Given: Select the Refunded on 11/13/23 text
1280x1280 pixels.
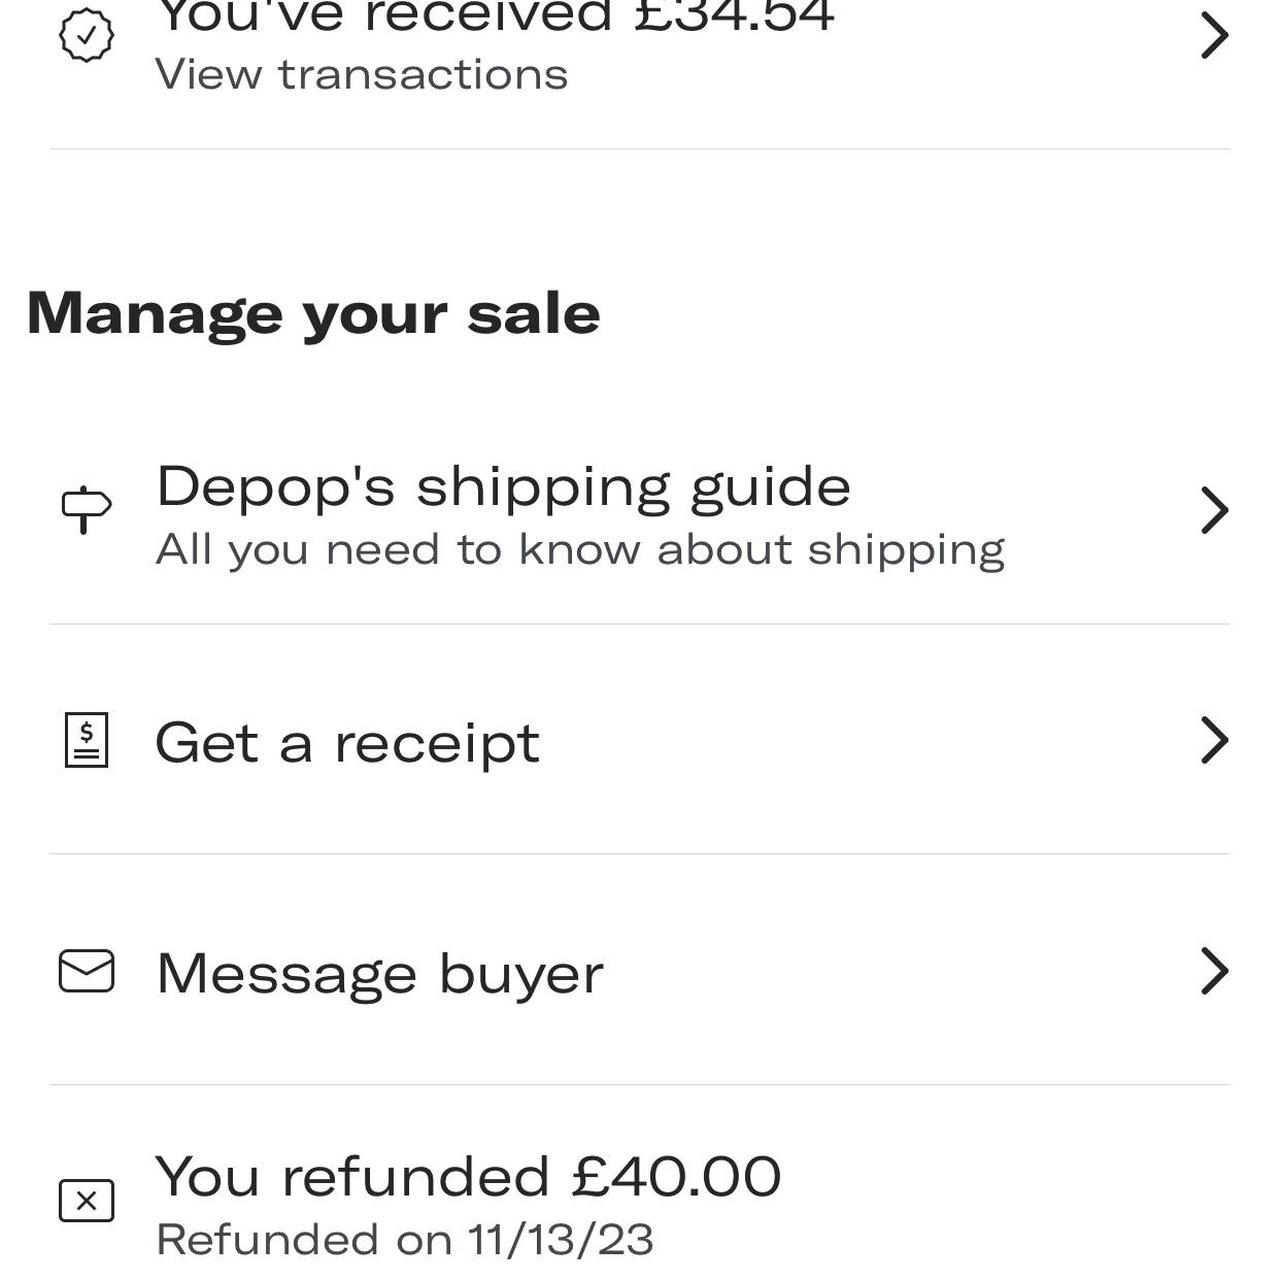Looking at the screenshot, I should coord(404,1239).
